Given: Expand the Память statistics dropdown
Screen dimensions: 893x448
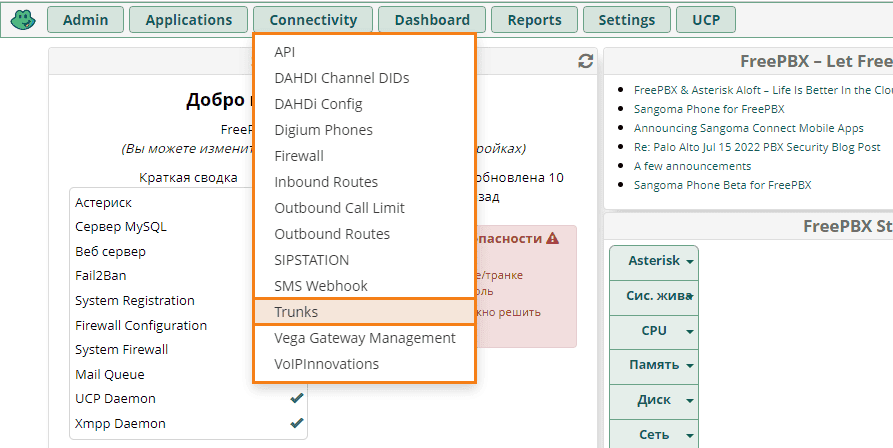Looking at the screenshot, I should click(654, 366).
